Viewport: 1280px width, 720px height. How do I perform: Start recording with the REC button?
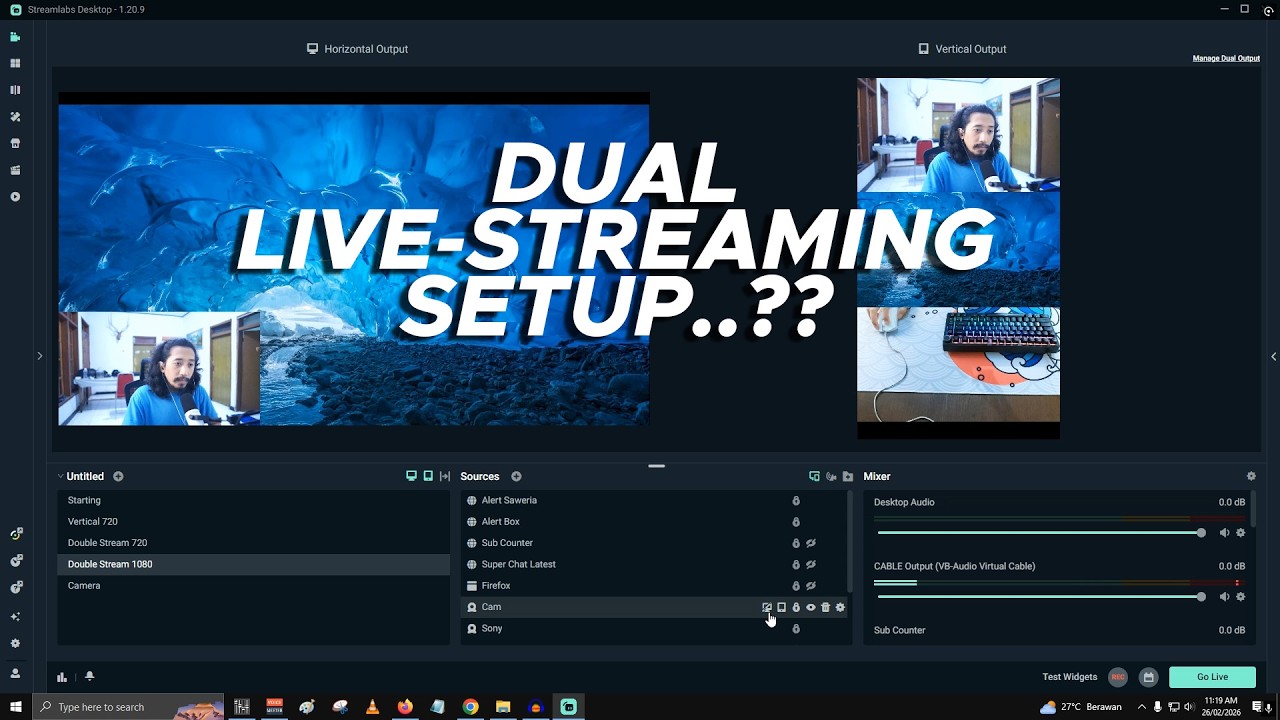click(1118, 677)
